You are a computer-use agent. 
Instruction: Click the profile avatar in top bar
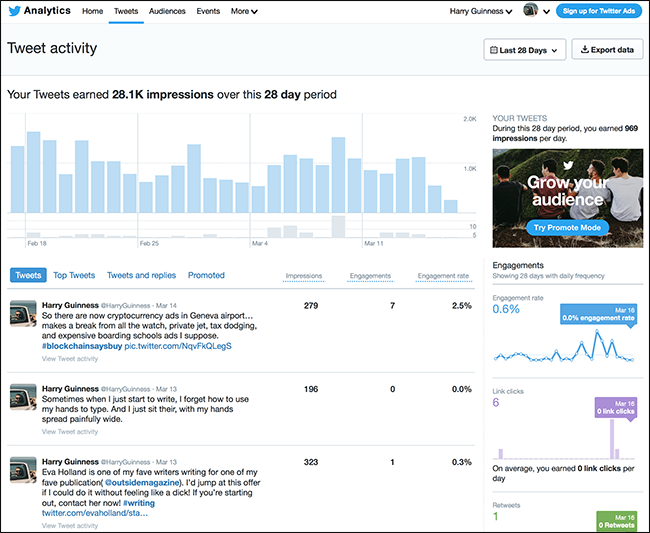530,10
